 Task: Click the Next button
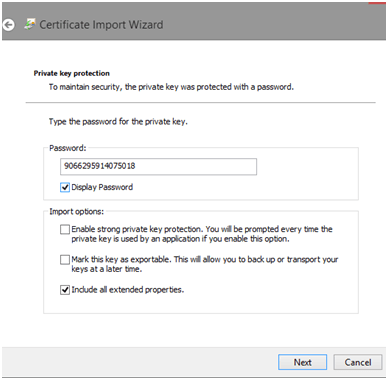302,362
